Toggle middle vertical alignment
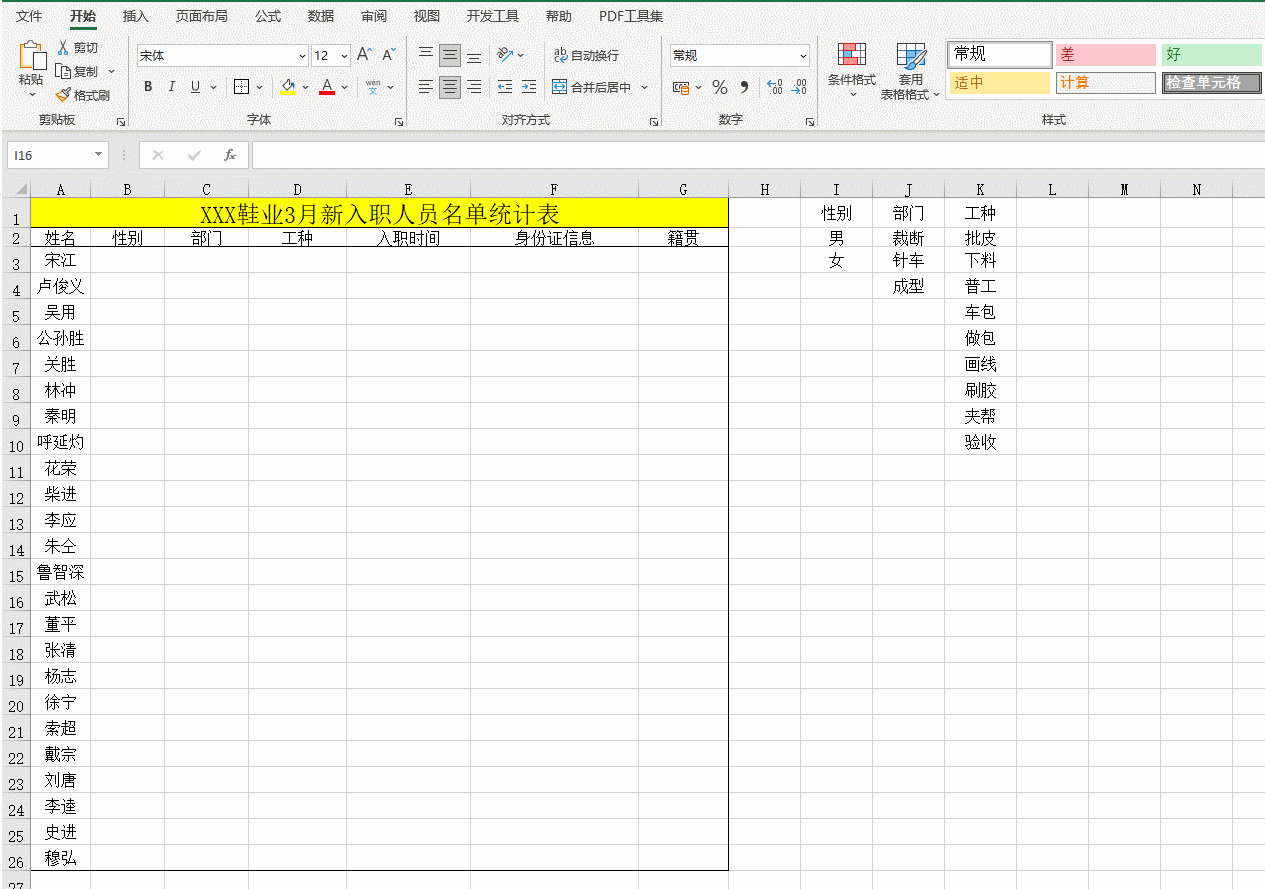The height and width of the screenshot is (889, 1265). pyautogui.click(x=450, y=55)
